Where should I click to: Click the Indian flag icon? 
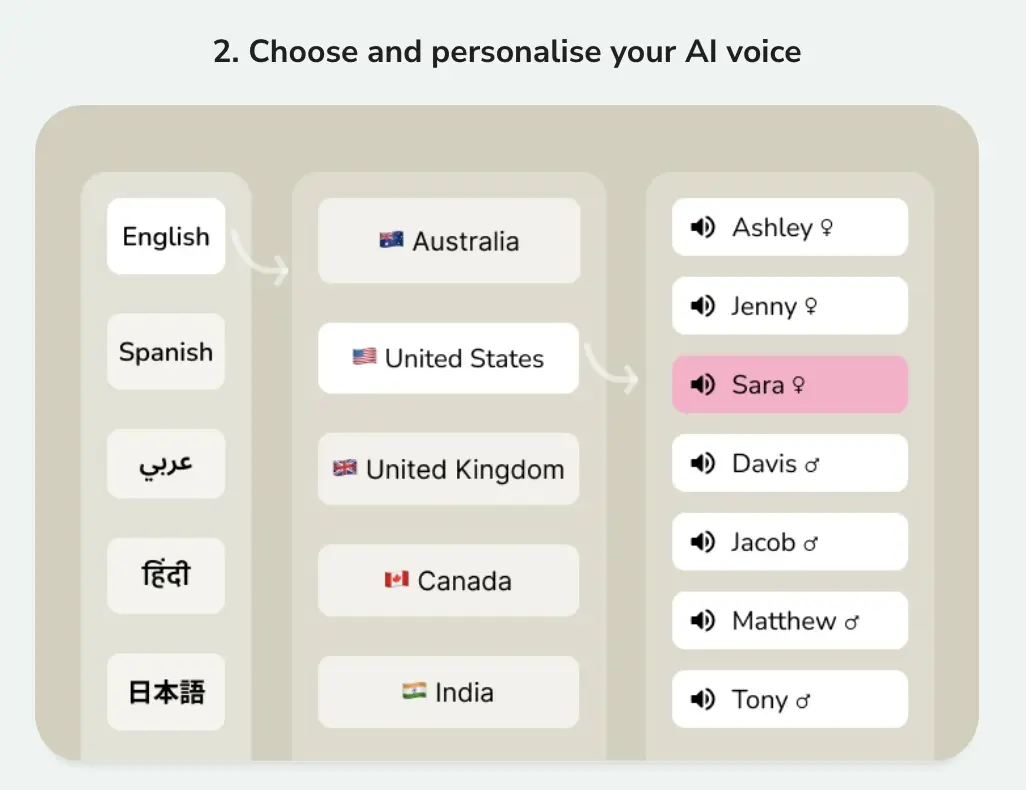414,691
